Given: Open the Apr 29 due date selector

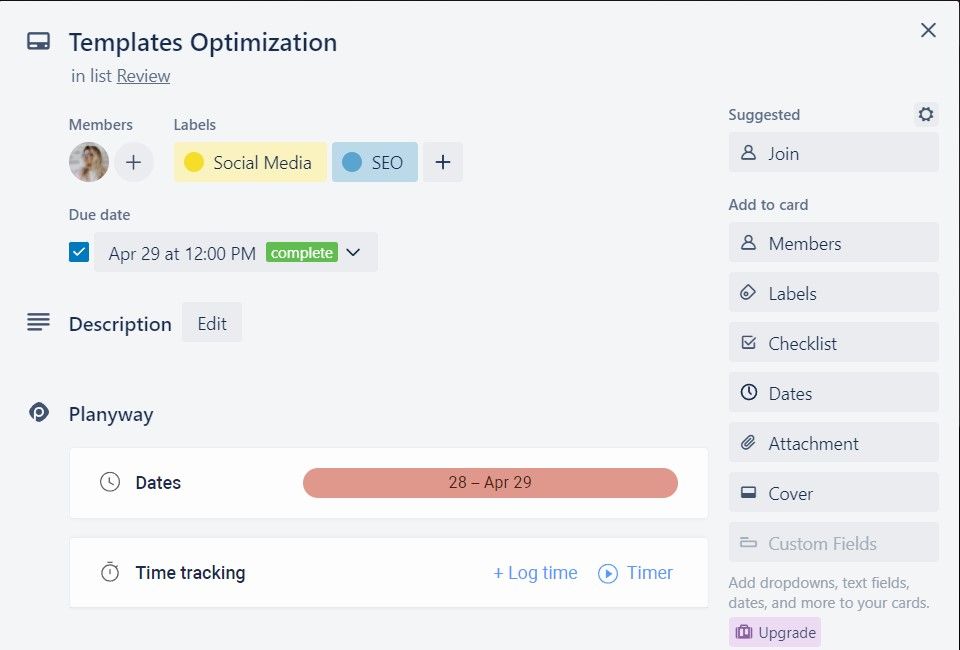Looking at the screenshot, I should tap(182, 253).
